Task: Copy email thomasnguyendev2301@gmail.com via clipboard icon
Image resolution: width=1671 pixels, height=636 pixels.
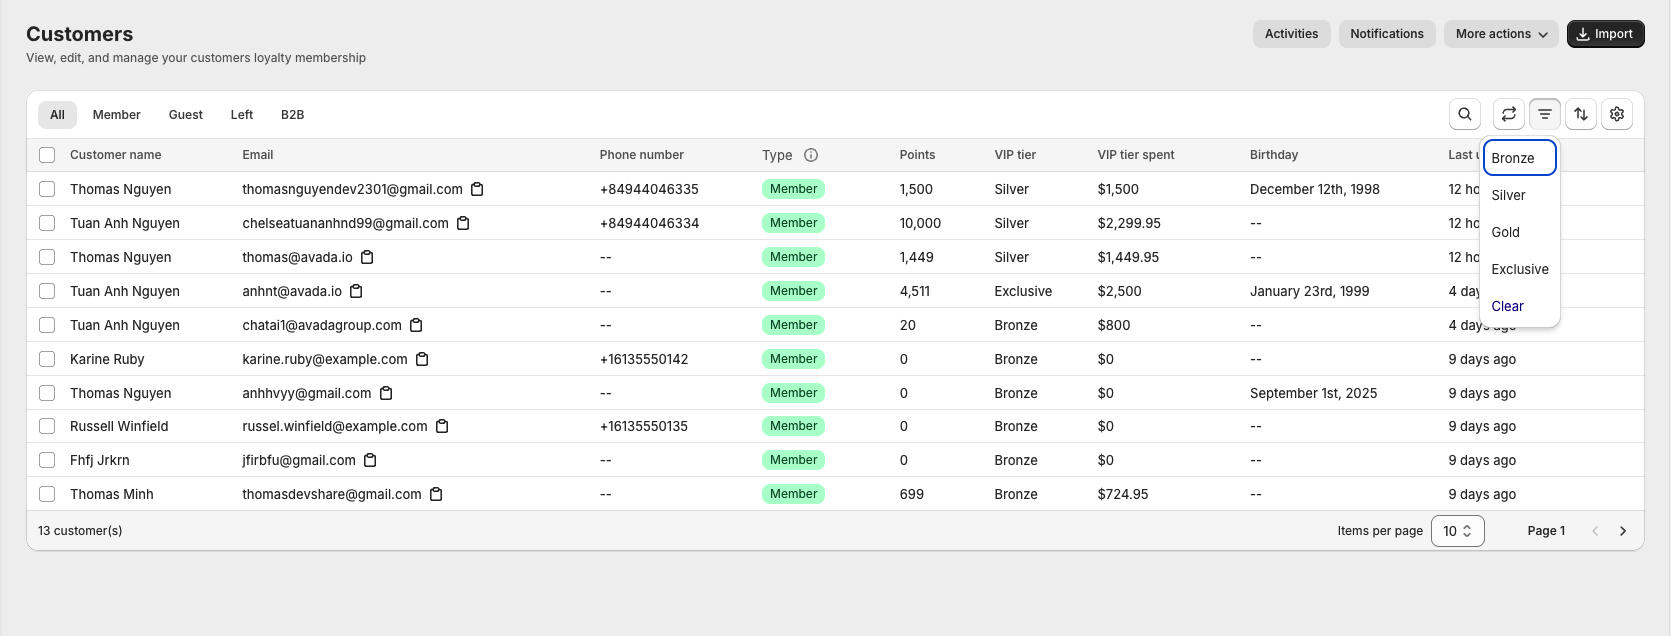Action: (x=477, y=189)
